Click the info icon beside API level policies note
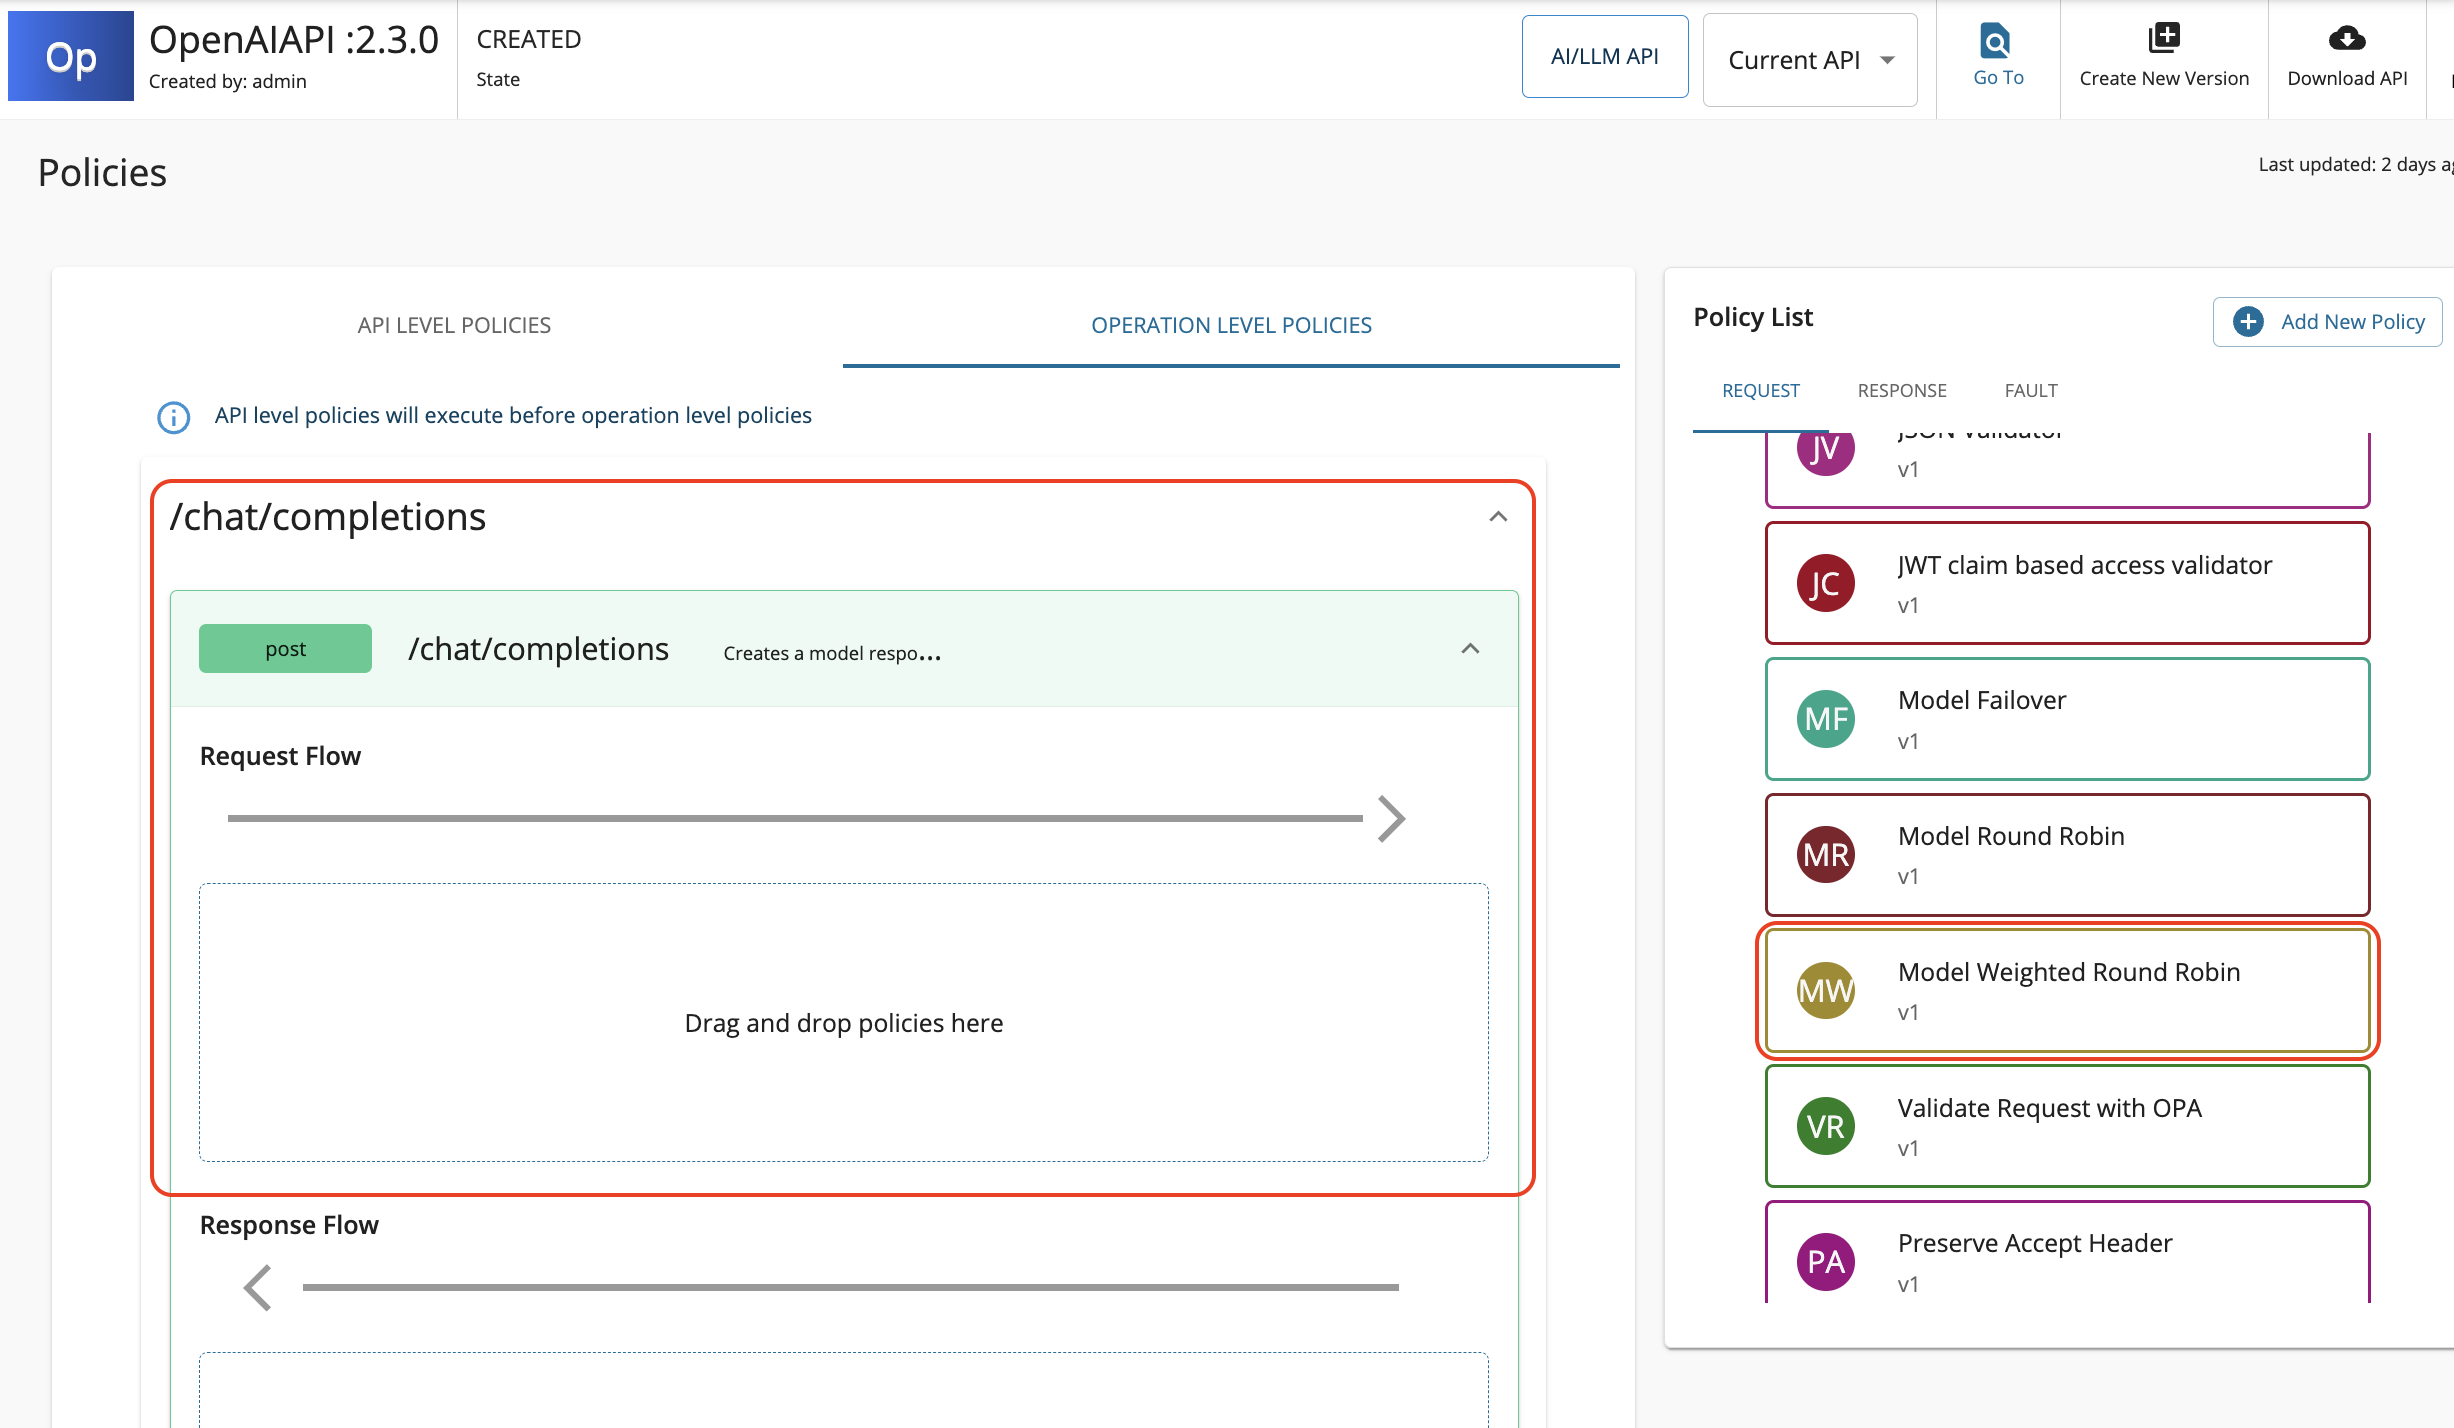2454x1428 pixels. [174, 417]
